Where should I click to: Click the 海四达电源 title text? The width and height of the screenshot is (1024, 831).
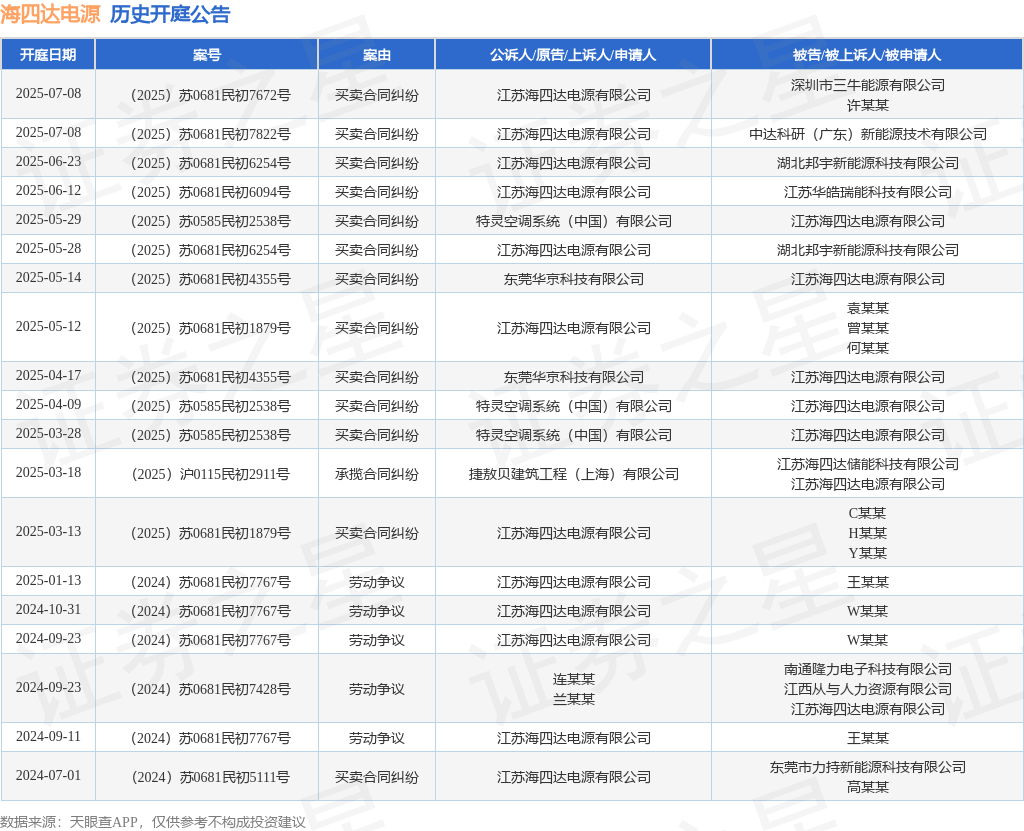click(x=50, y=14)
